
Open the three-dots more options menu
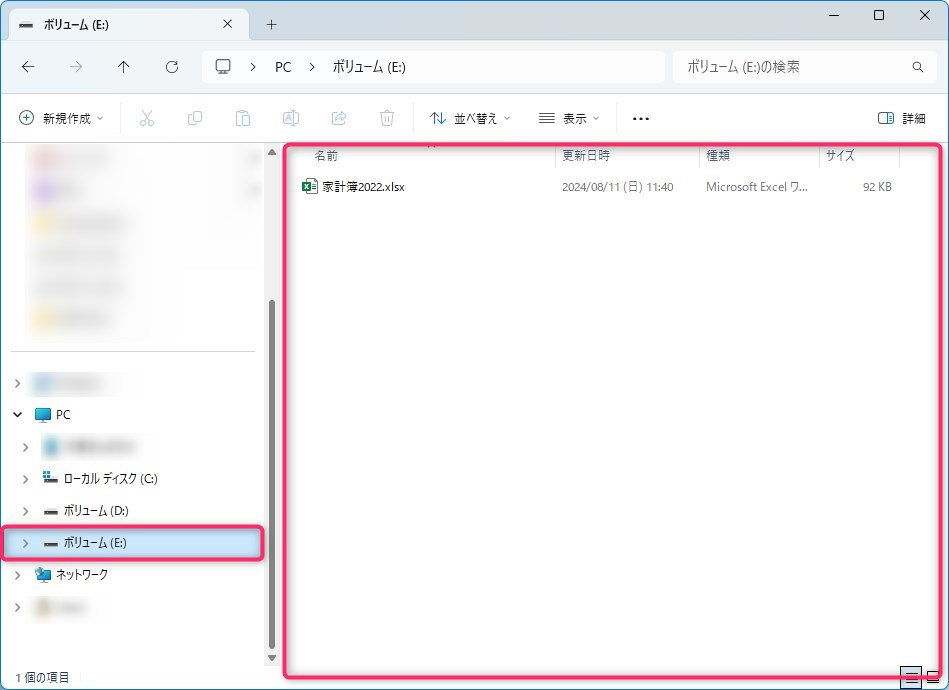(x=641, y=118)
